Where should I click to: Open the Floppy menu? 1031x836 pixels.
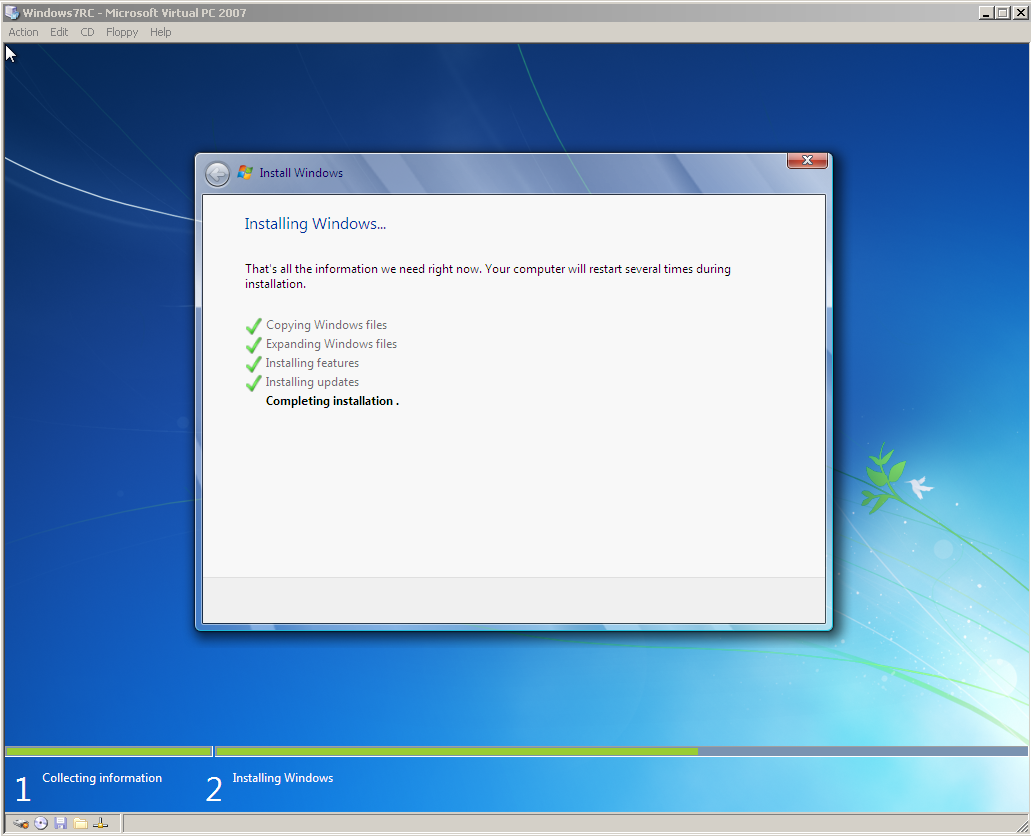(122, 32)
